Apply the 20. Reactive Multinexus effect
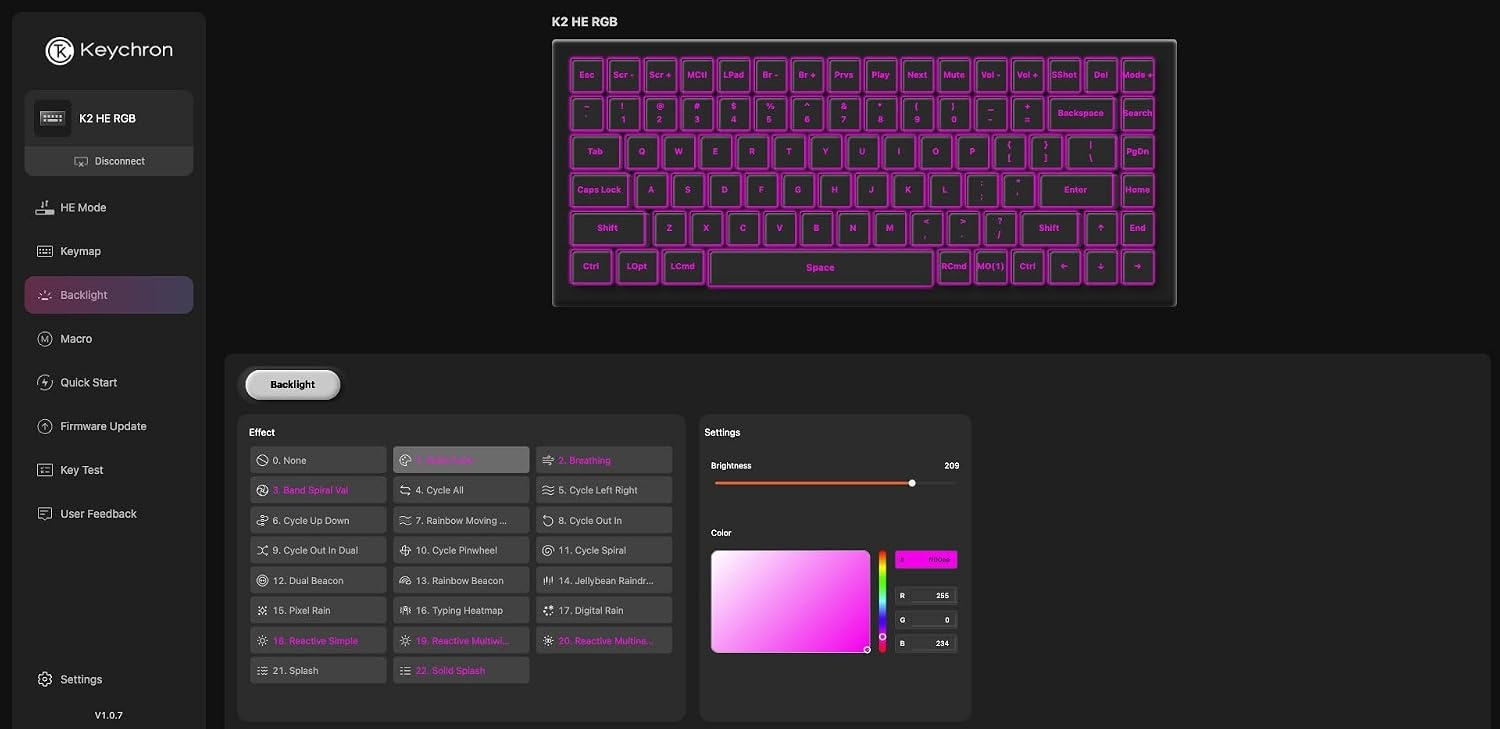Image resolution: width=1500 pixels, height=729 pixels. pyautogui.click(x=604, y=640)
